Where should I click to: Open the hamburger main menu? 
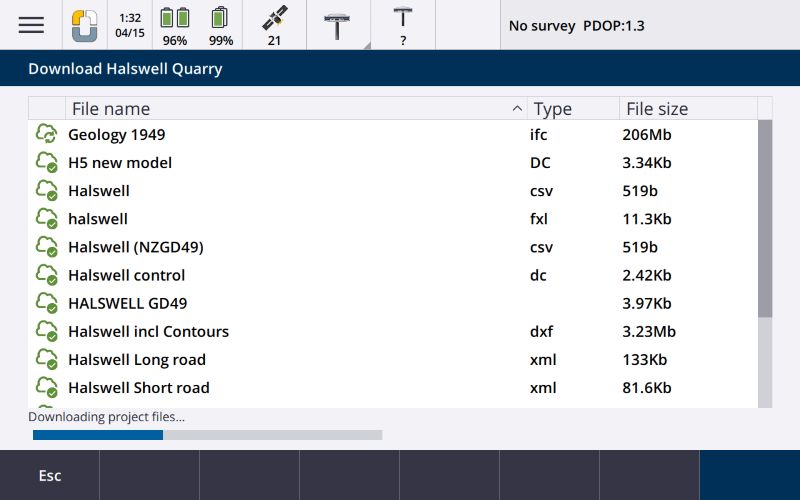31,25
